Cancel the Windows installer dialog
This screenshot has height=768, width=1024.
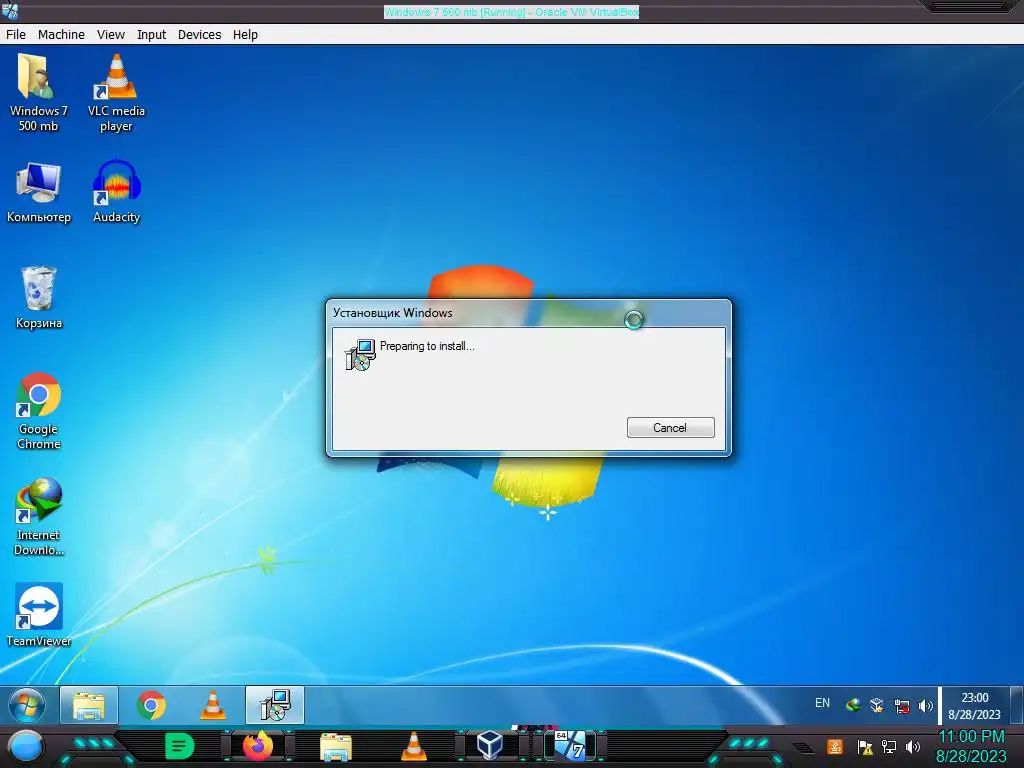[x=670, y=428]
